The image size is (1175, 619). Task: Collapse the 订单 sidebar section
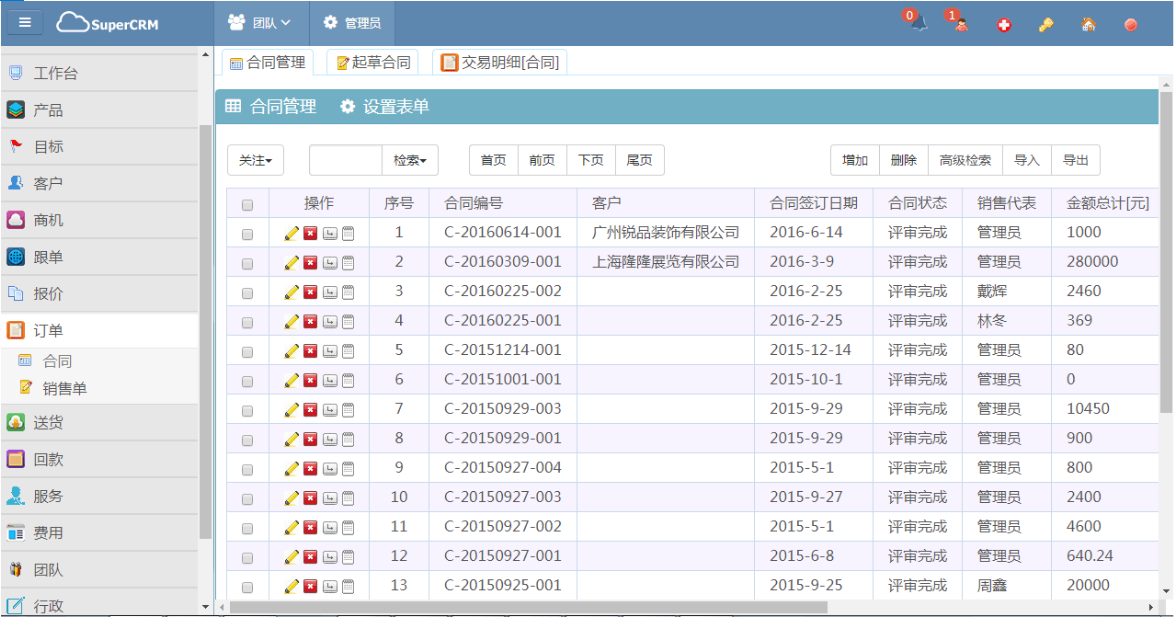pyautogui.click(x=100, y=330)
